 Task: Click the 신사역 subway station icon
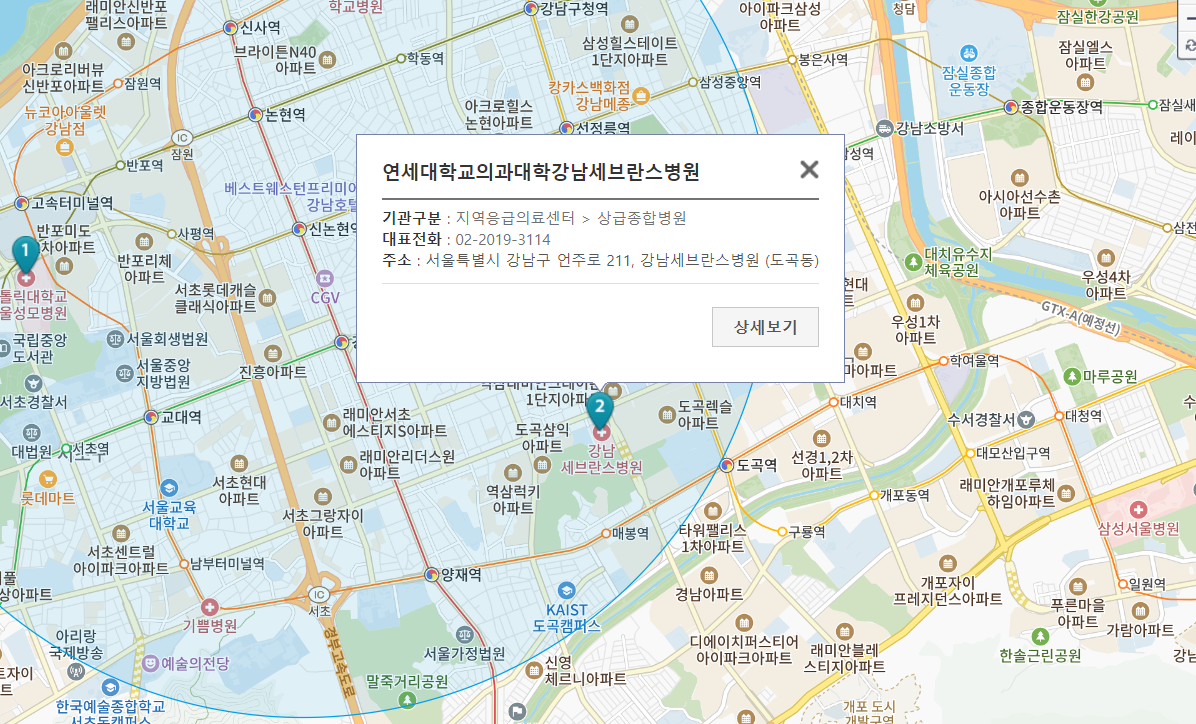click(230, 28)
